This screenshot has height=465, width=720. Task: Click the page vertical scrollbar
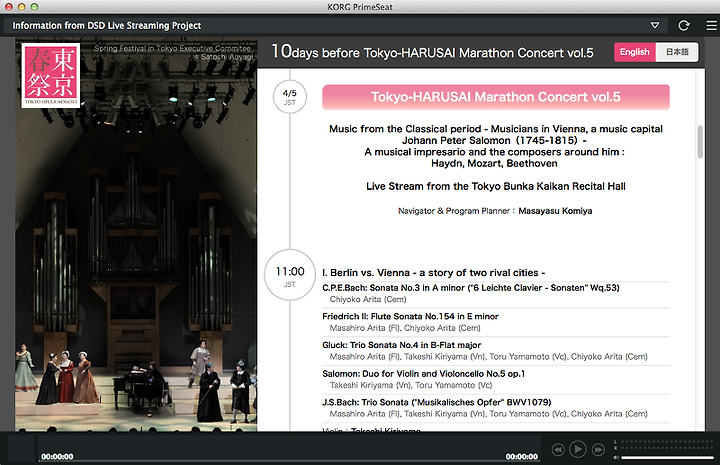(700, 141)
